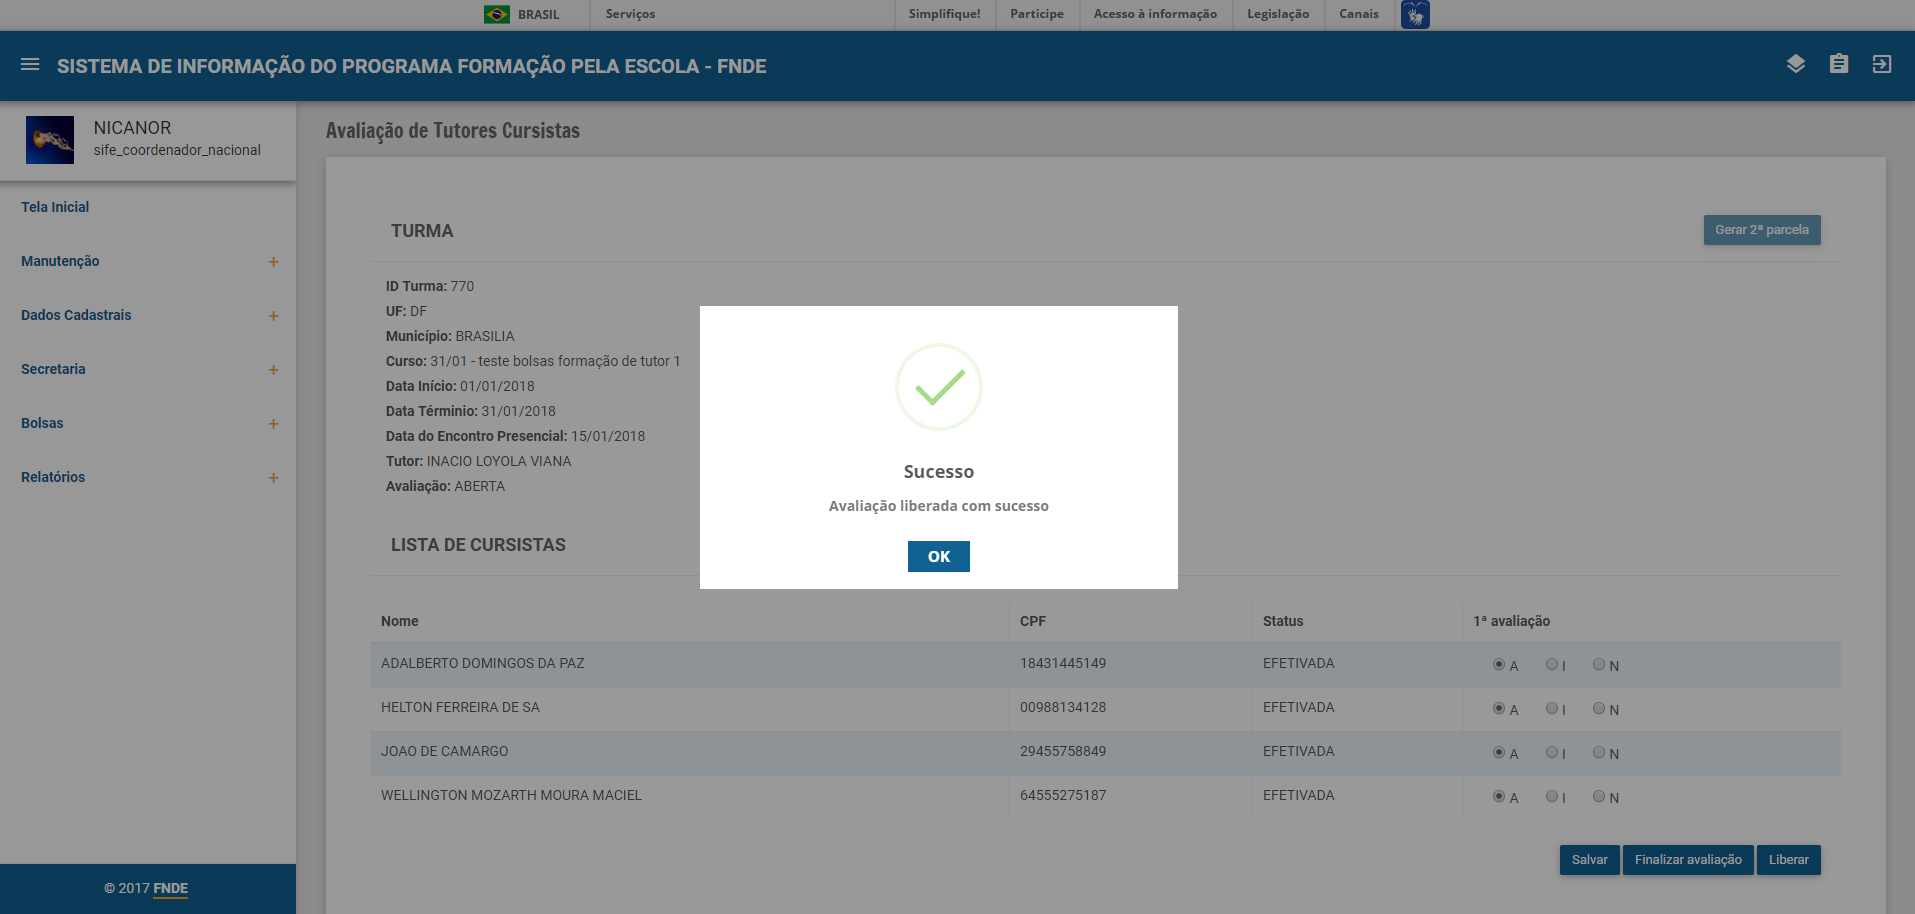Click the logout exit icon

1881,64
